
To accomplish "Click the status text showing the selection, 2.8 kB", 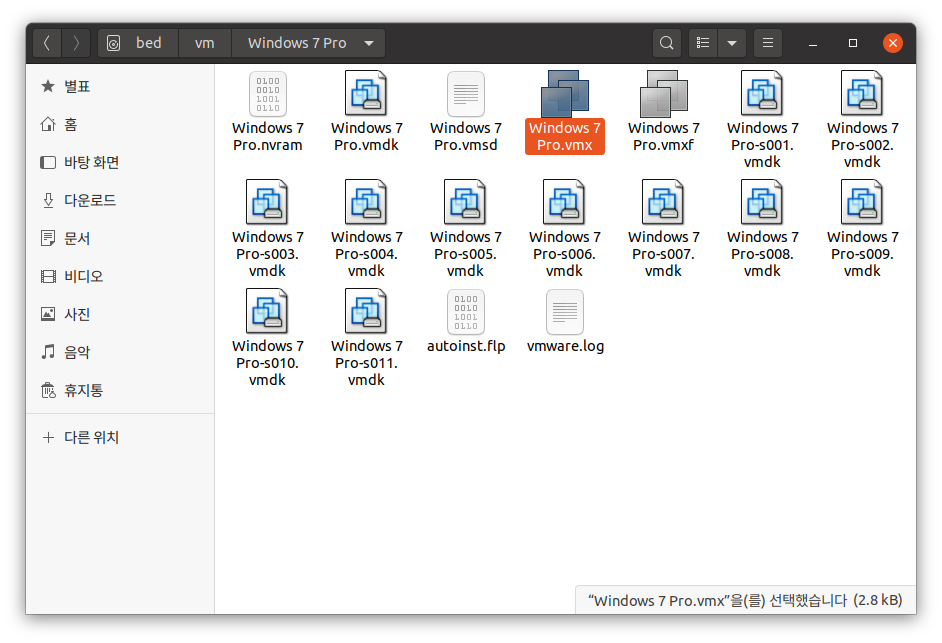I will coord(745,600).
